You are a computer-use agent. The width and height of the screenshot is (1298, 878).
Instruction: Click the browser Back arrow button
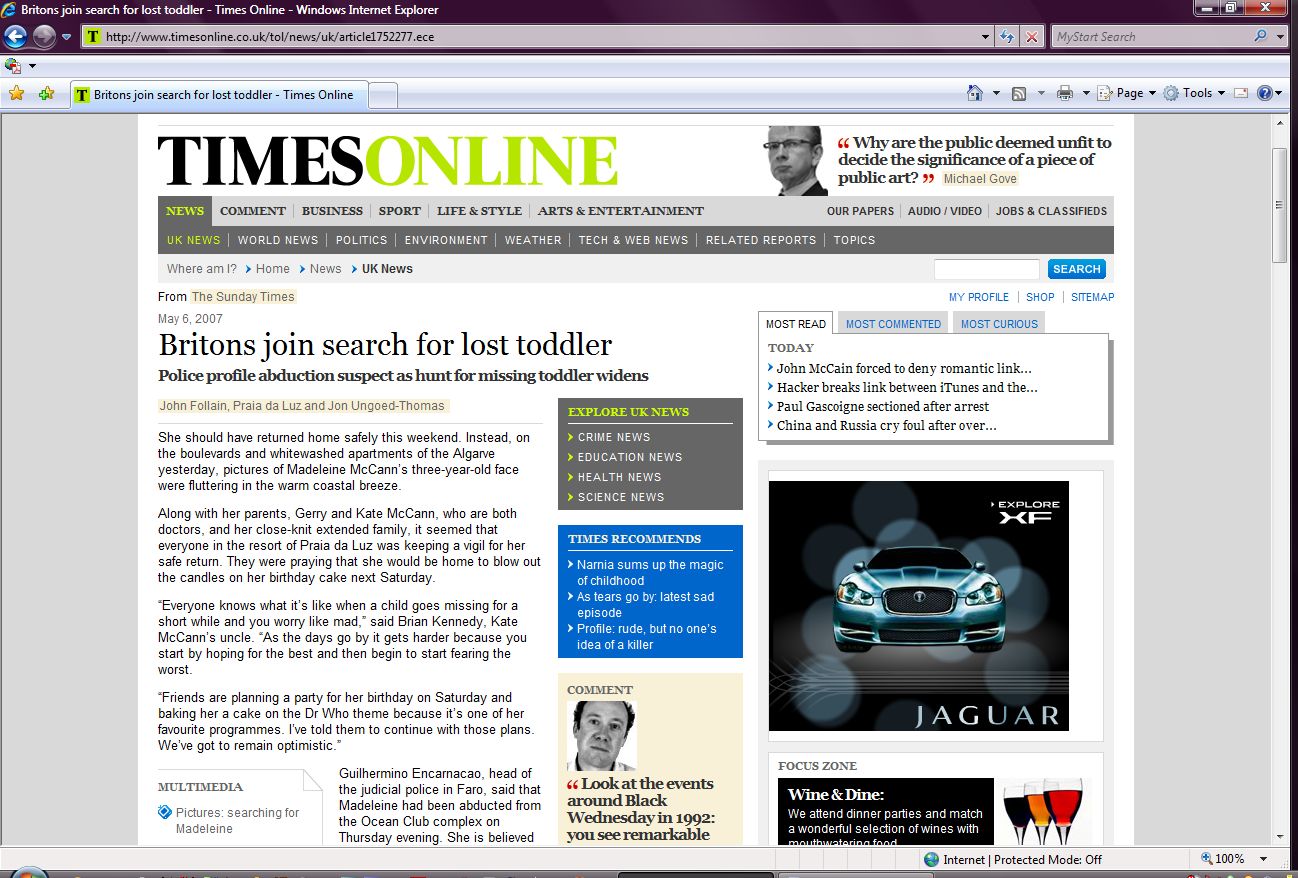[16, 37]
